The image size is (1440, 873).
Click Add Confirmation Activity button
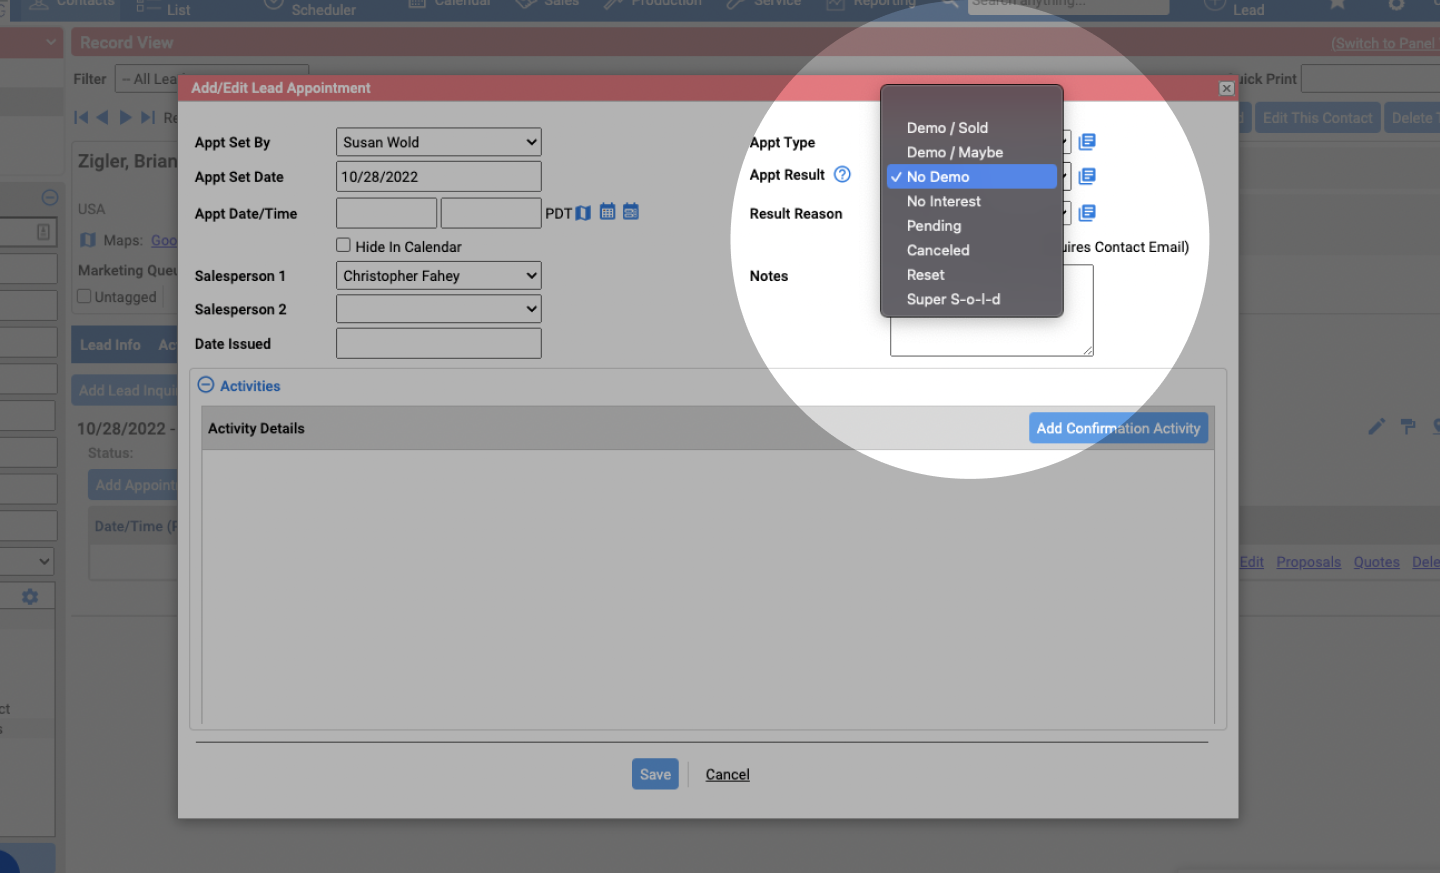(1118, 428)
